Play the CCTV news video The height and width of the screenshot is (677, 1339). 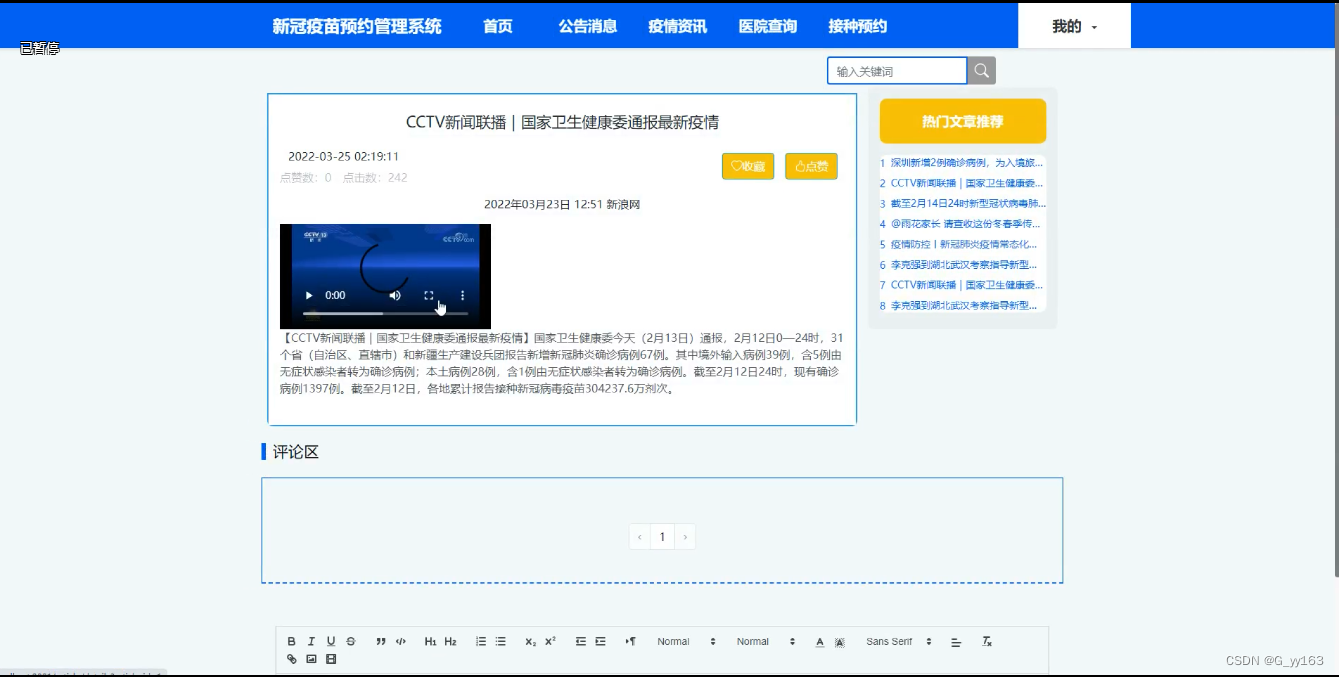[309, 295]
